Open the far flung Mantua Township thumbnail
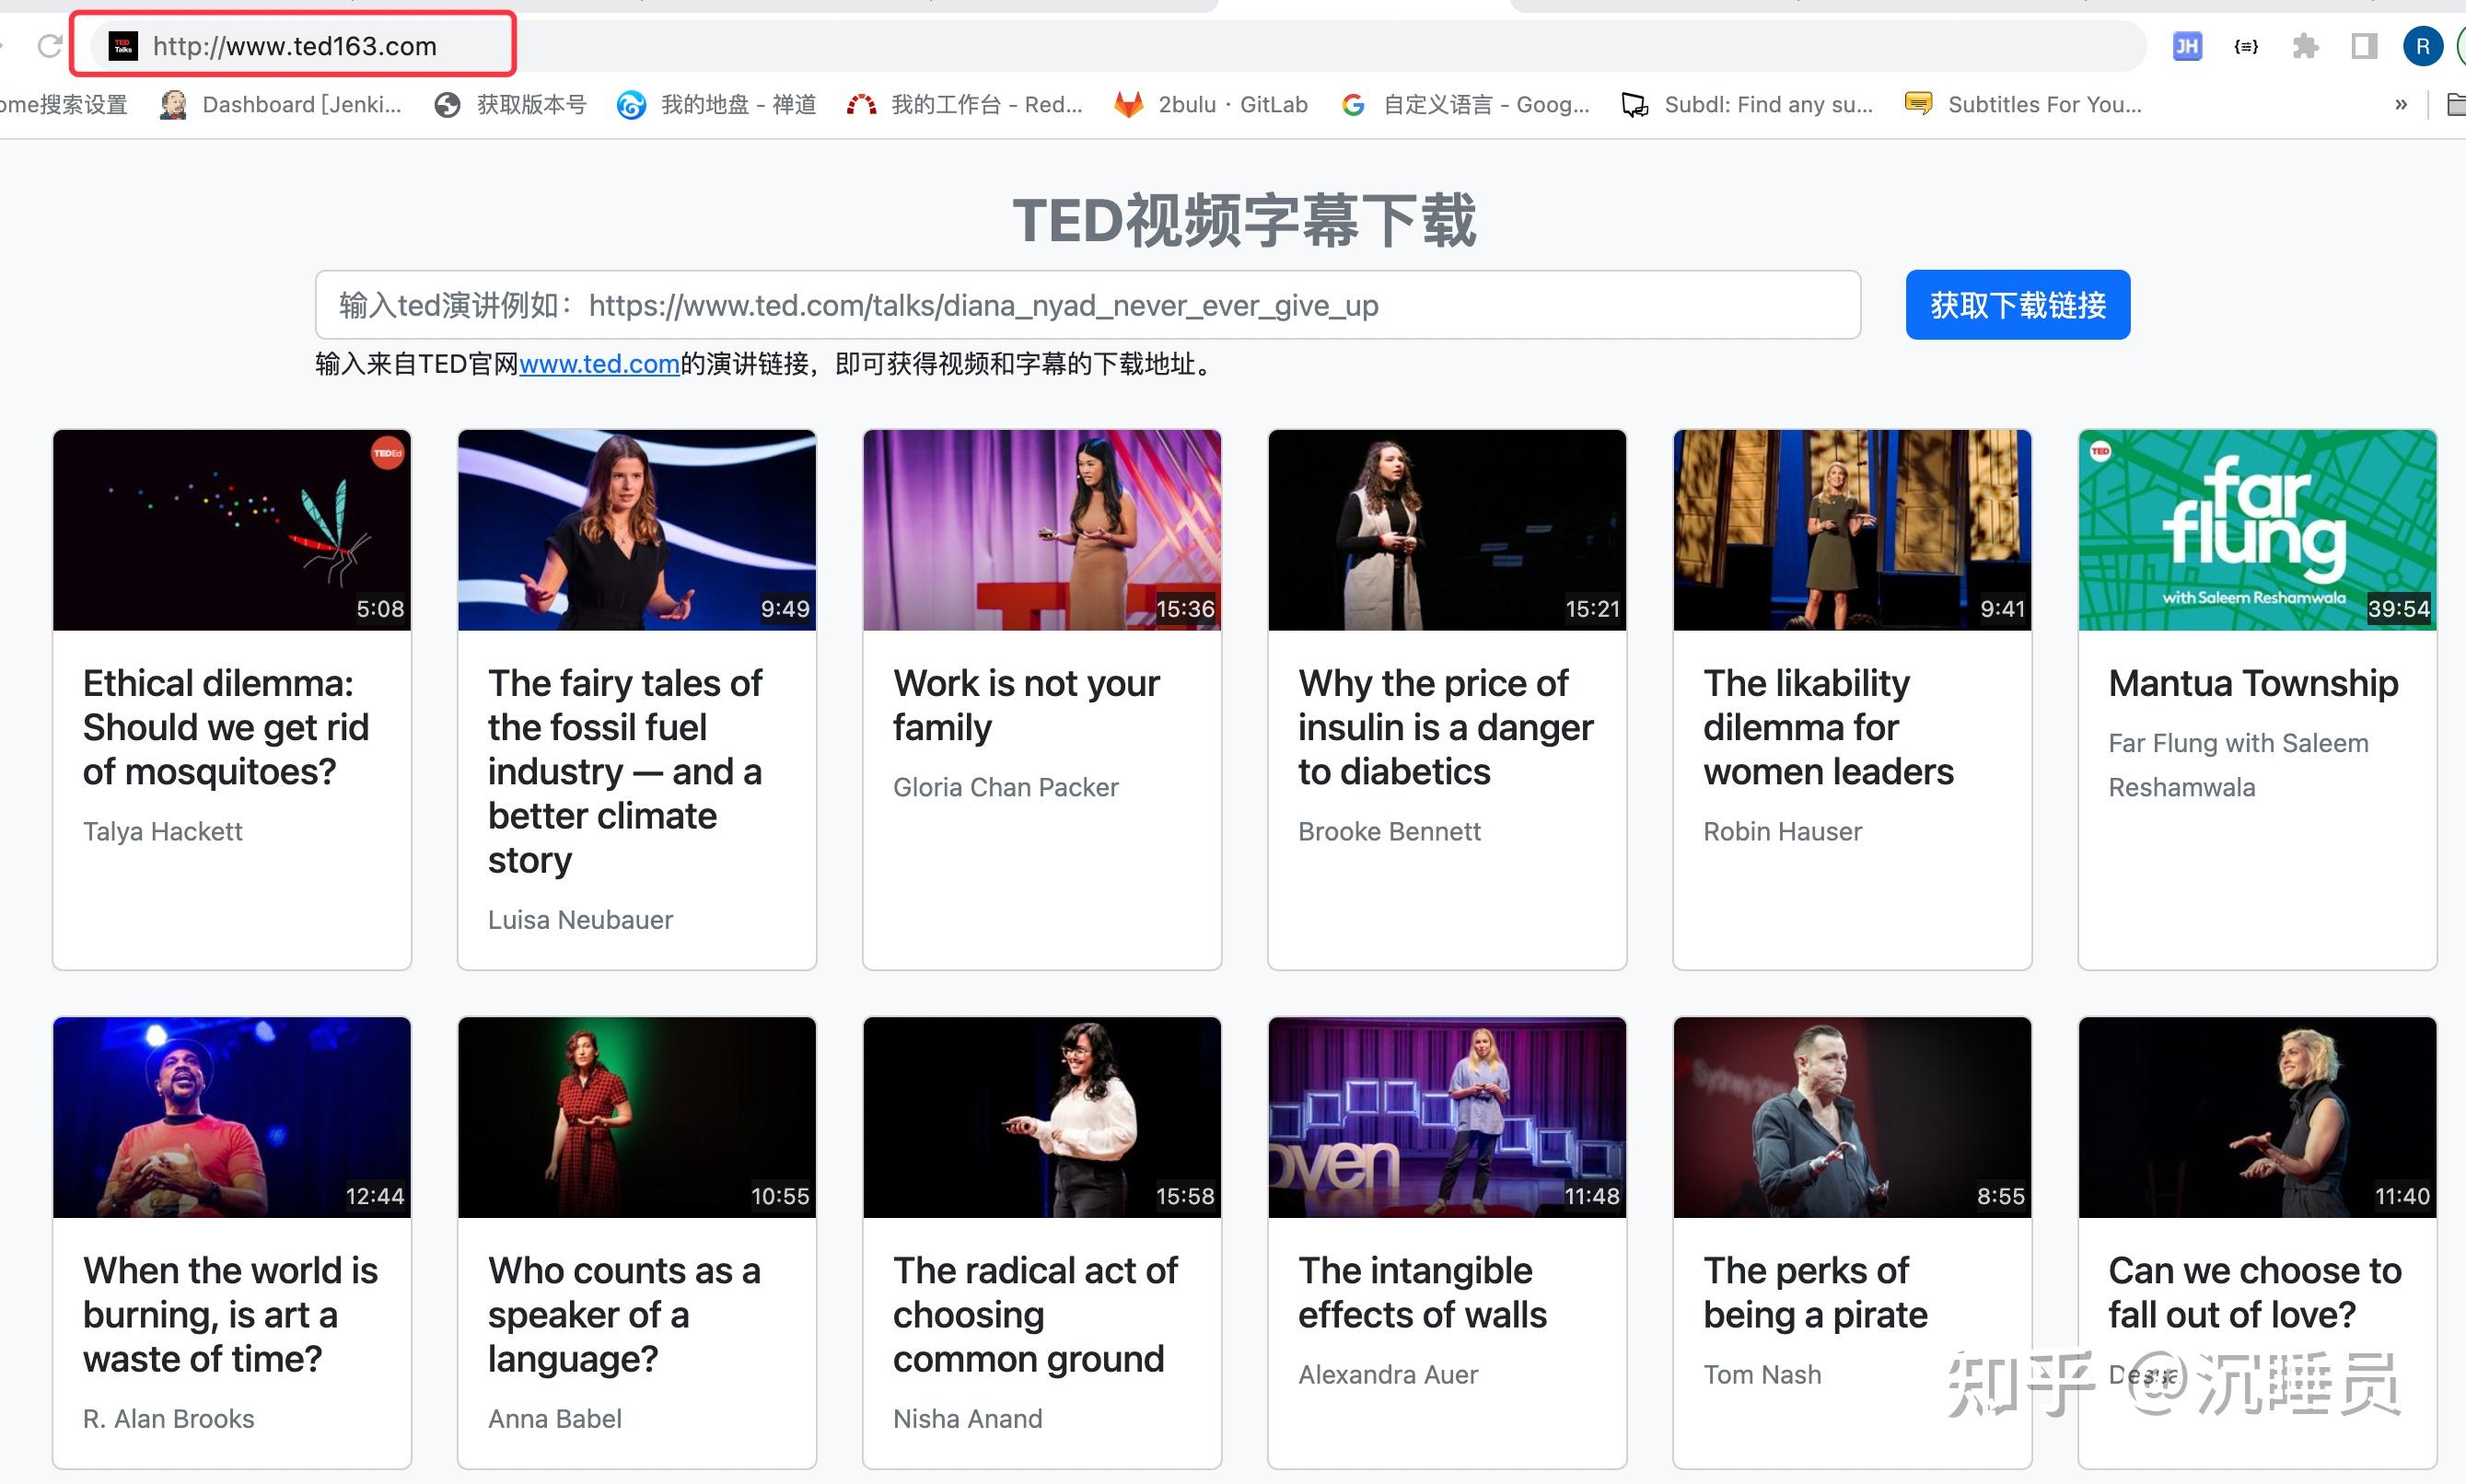 click(x=2257, y=530)
